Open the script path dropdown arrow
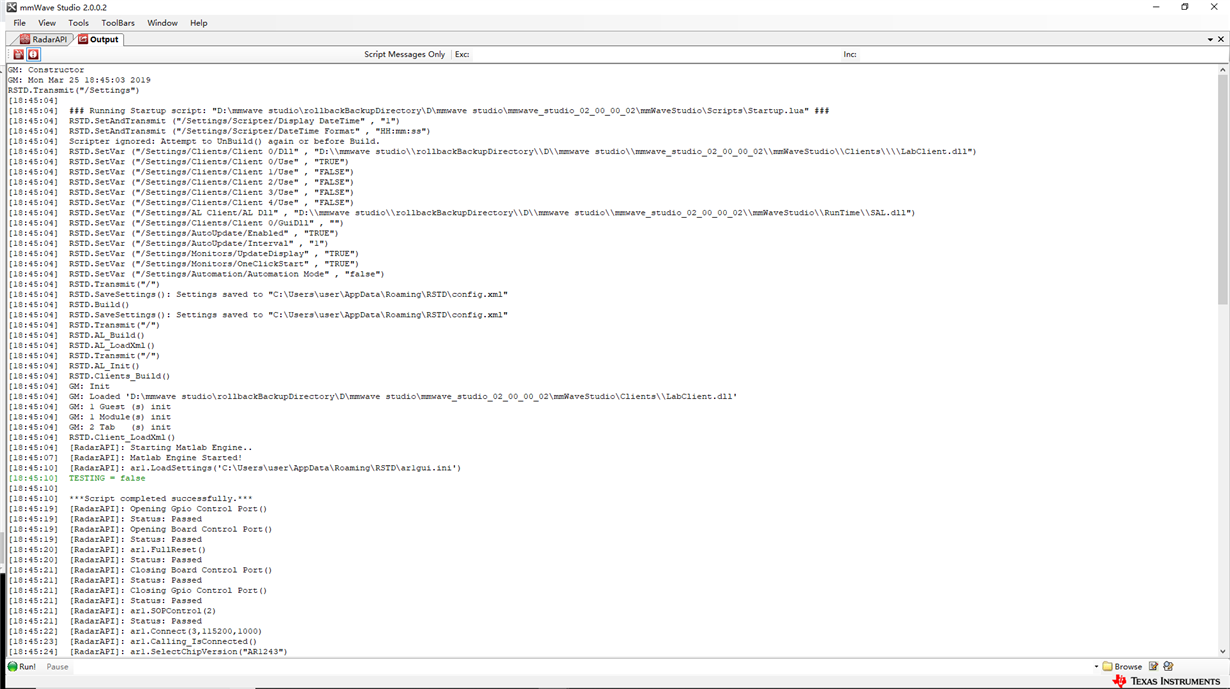 tap(1096, 666)
